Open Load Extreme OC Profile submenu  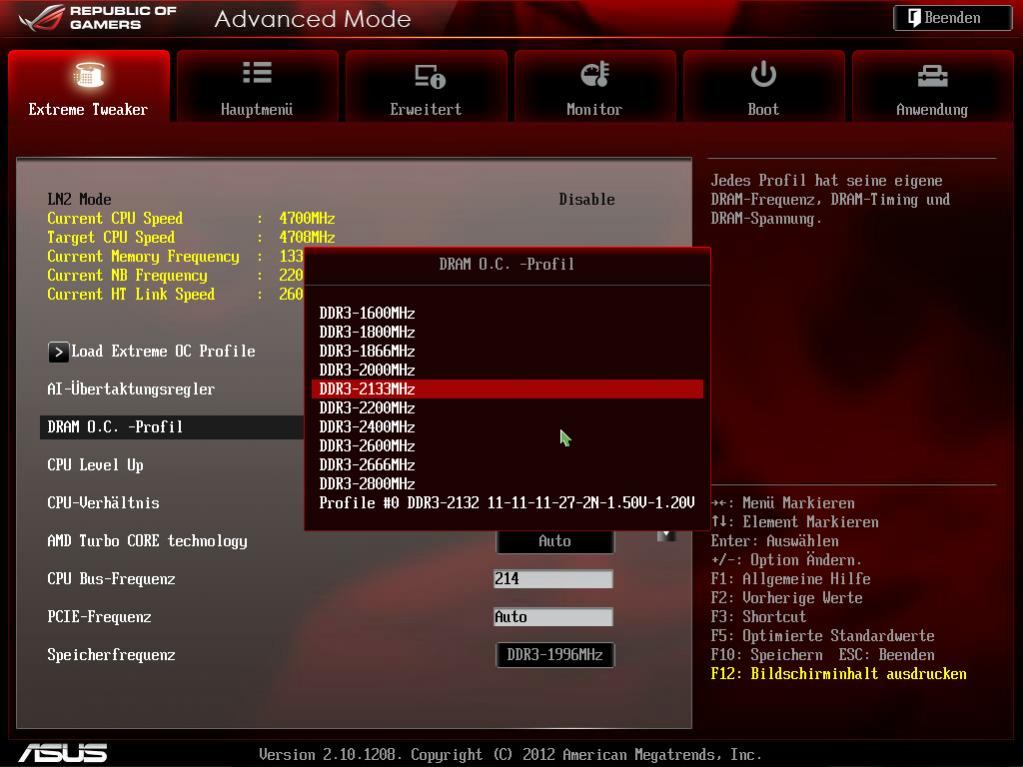(x=163, y=352)
